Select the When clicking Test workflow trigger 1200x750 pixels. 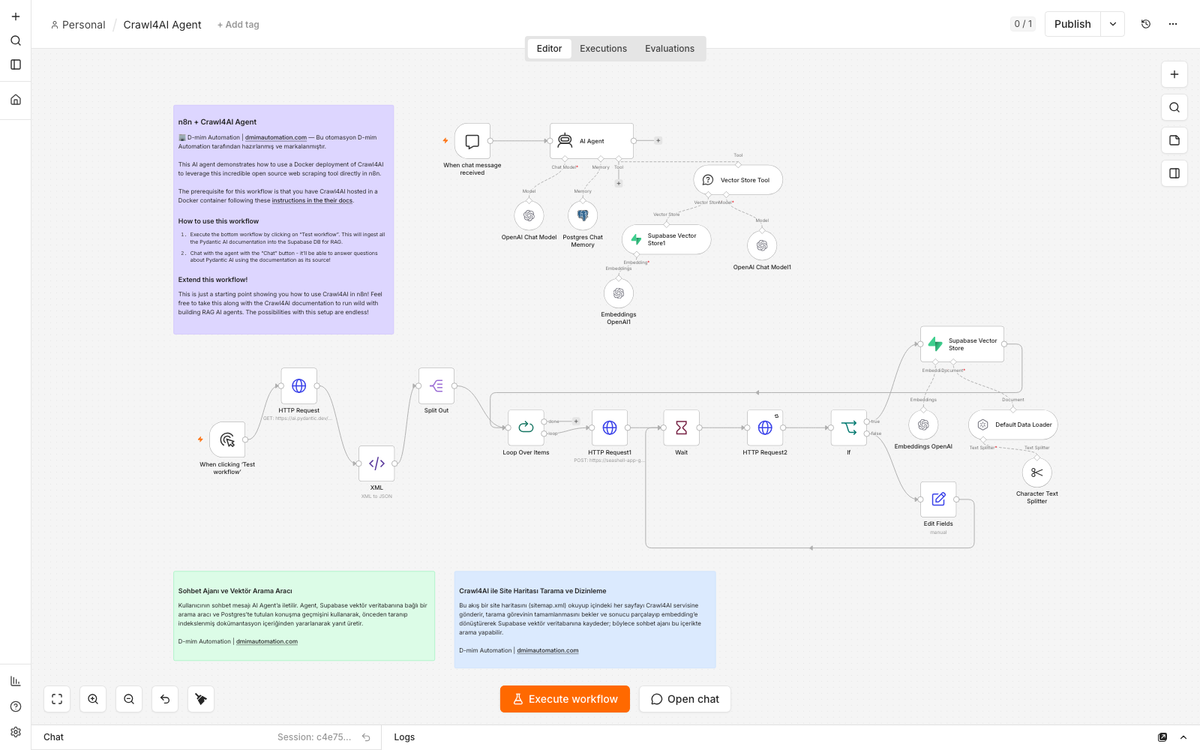227,440
